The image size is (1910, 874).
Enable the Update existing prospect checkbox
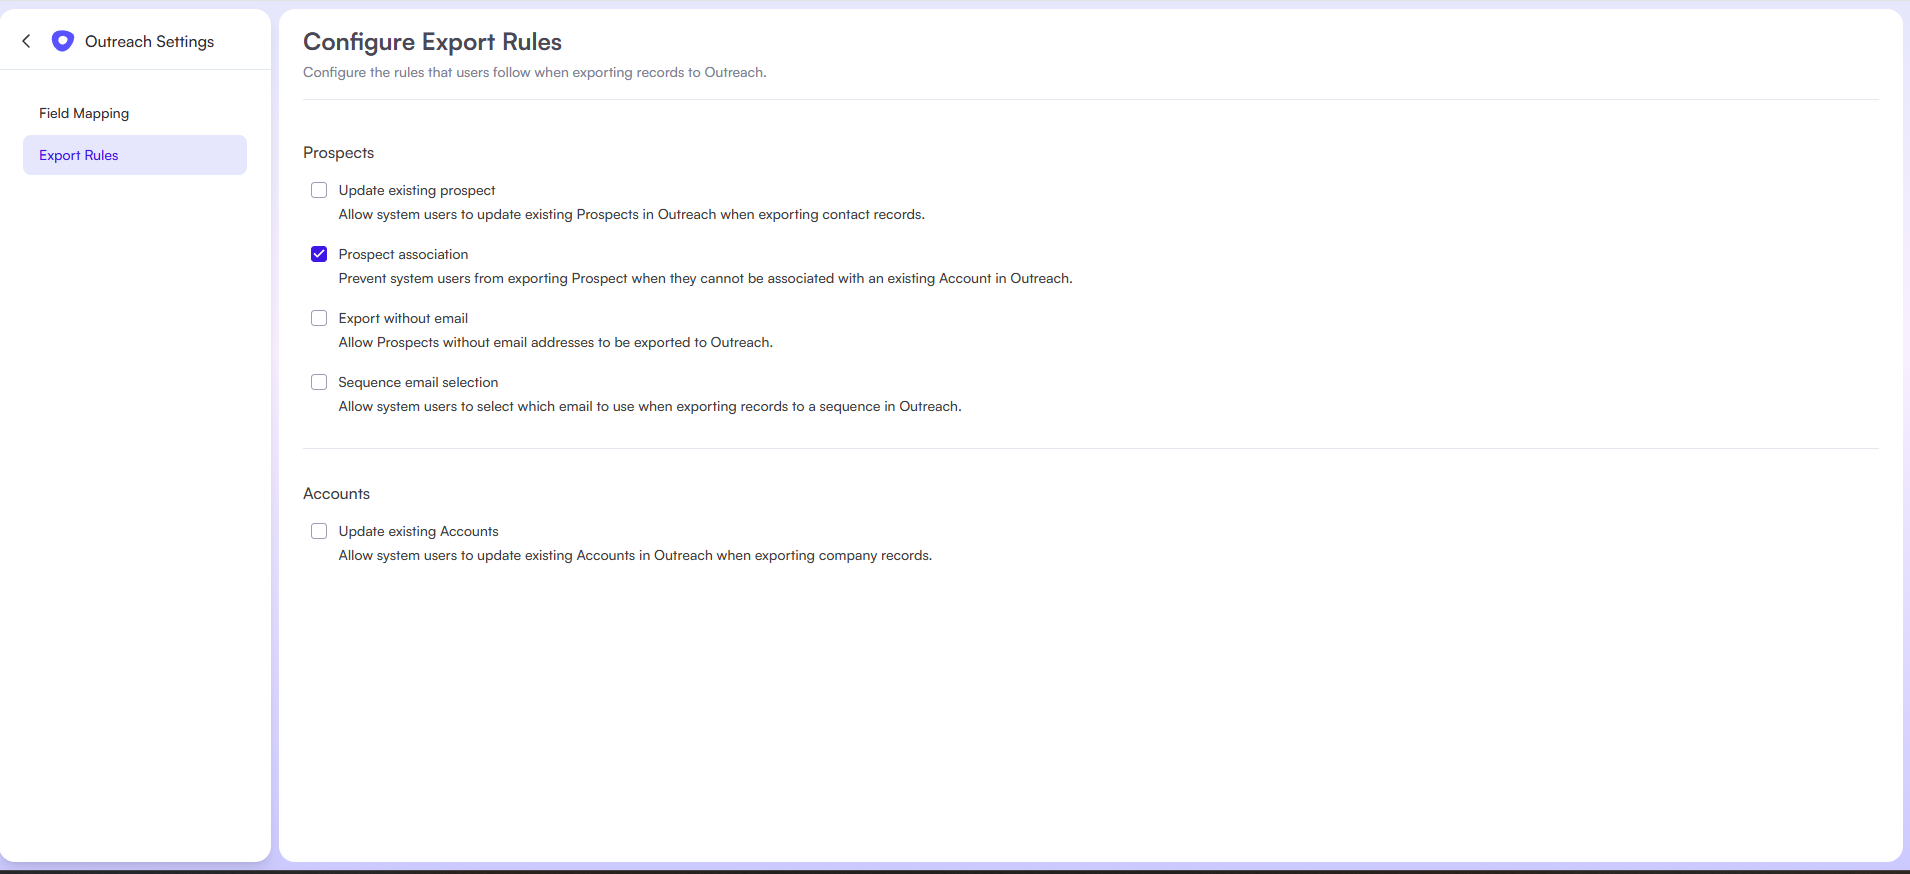[x=319, y=190]
